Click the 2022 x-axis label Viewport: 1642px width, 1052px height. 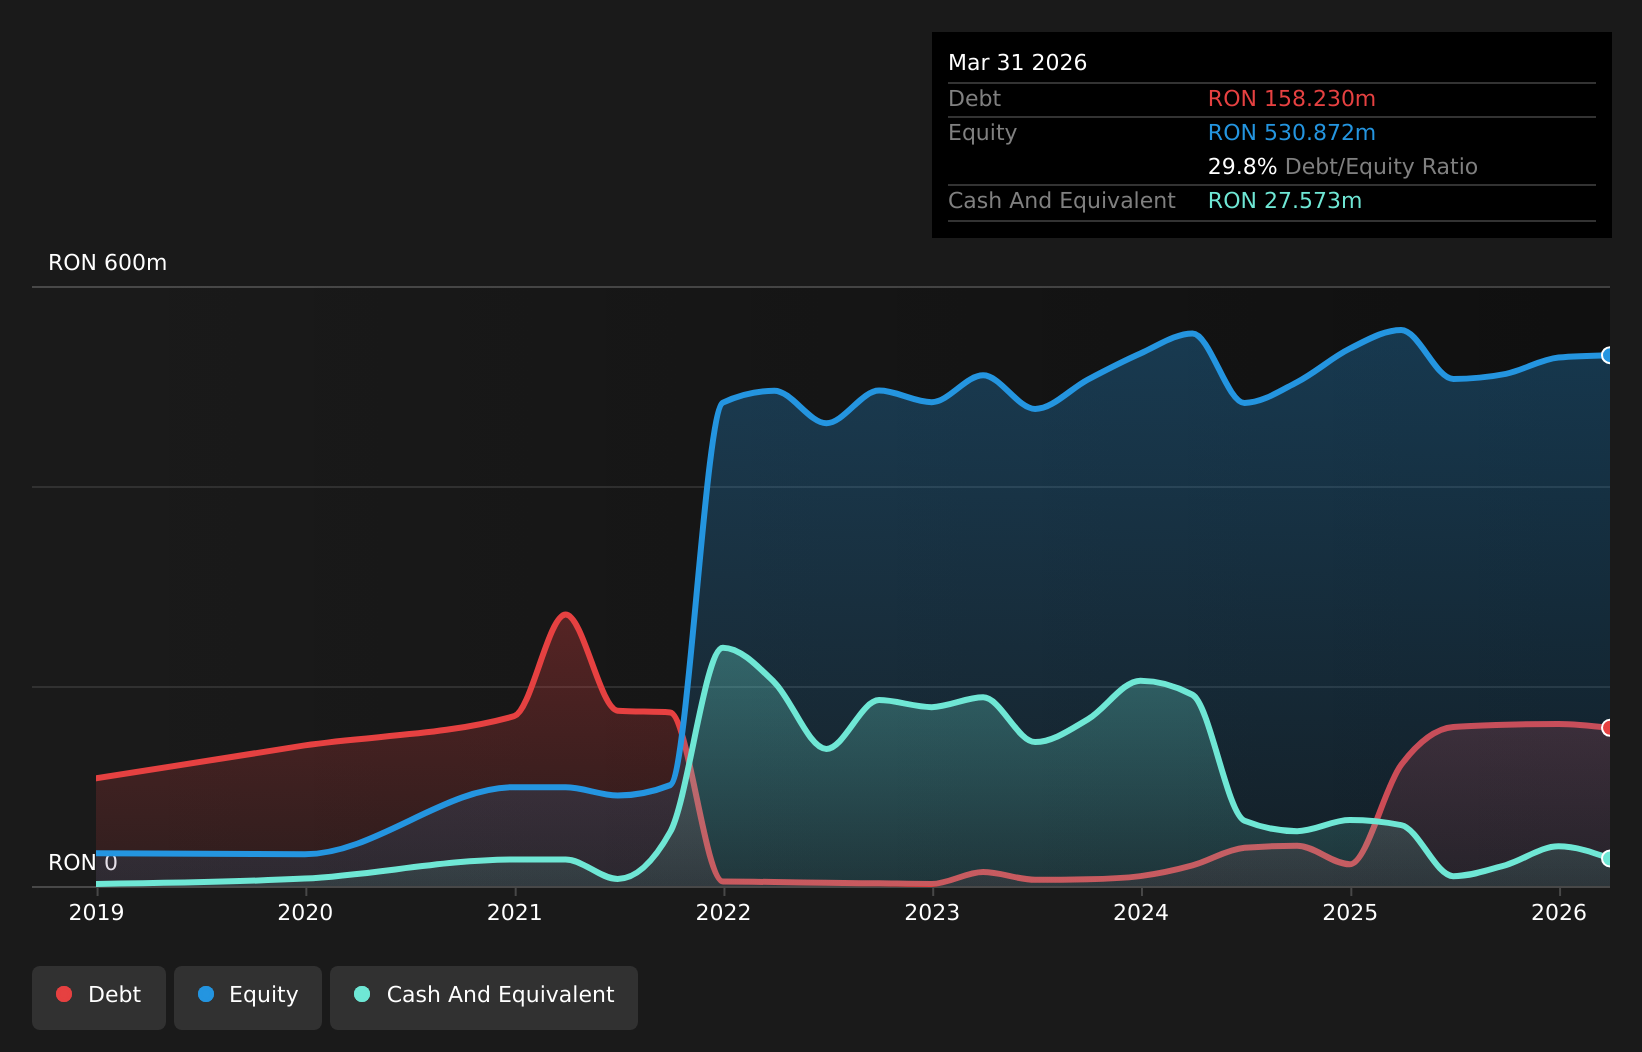(x=723, y=913)
